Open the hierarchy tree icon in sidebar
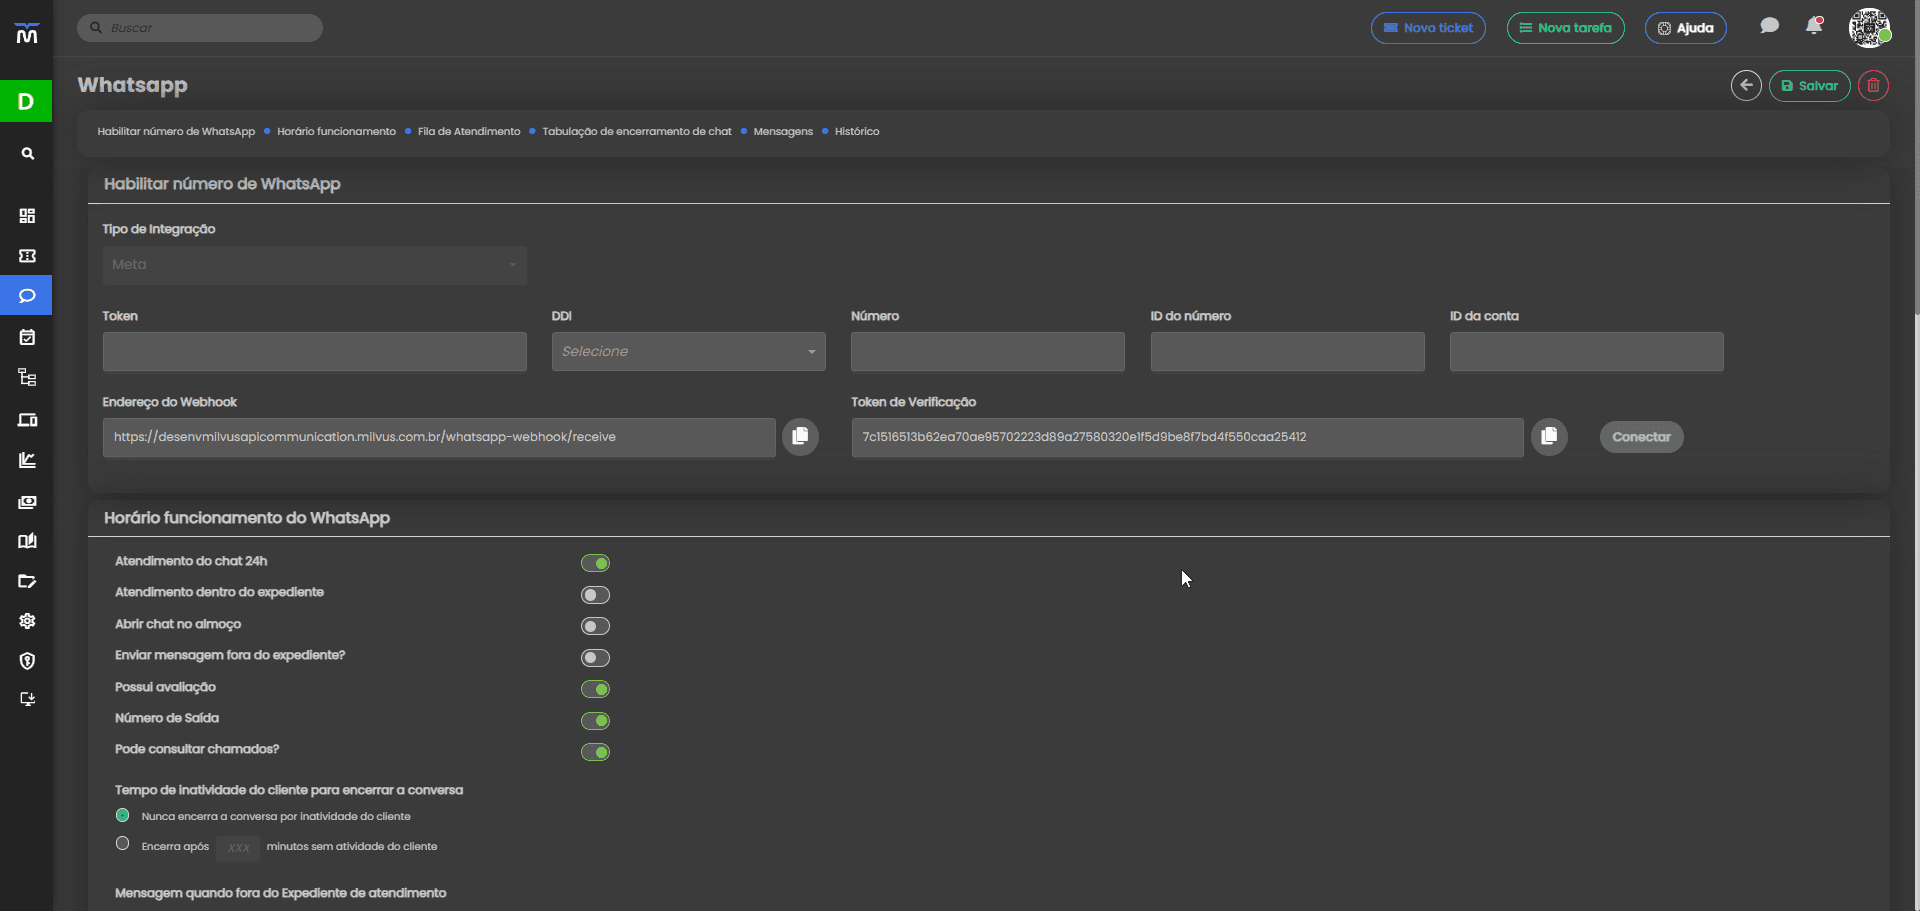 click(27, 378)
